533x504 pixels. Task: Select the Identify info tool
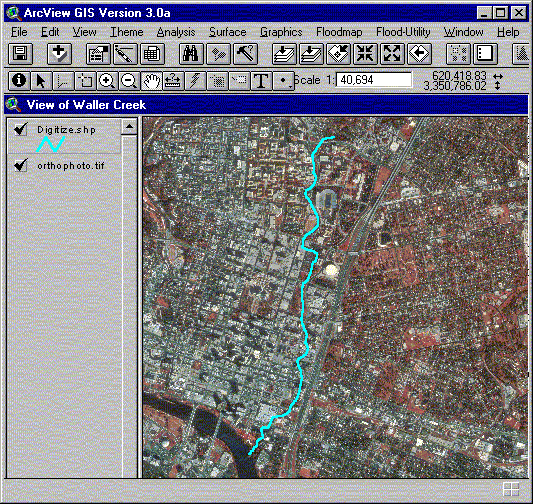pos(19,81)
